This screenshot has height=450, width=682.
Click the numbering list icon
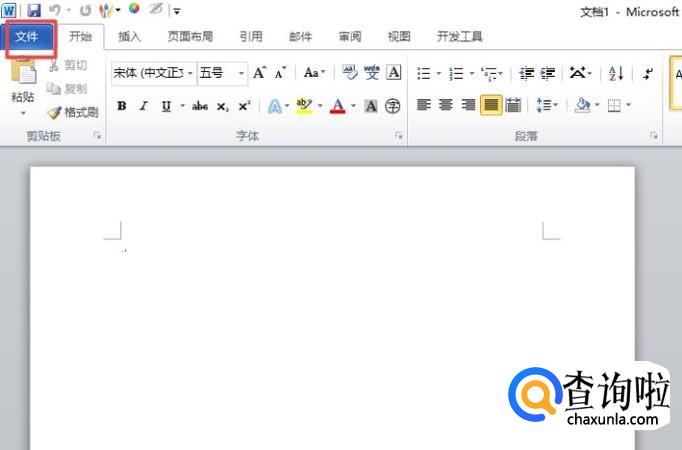[456, 73]
